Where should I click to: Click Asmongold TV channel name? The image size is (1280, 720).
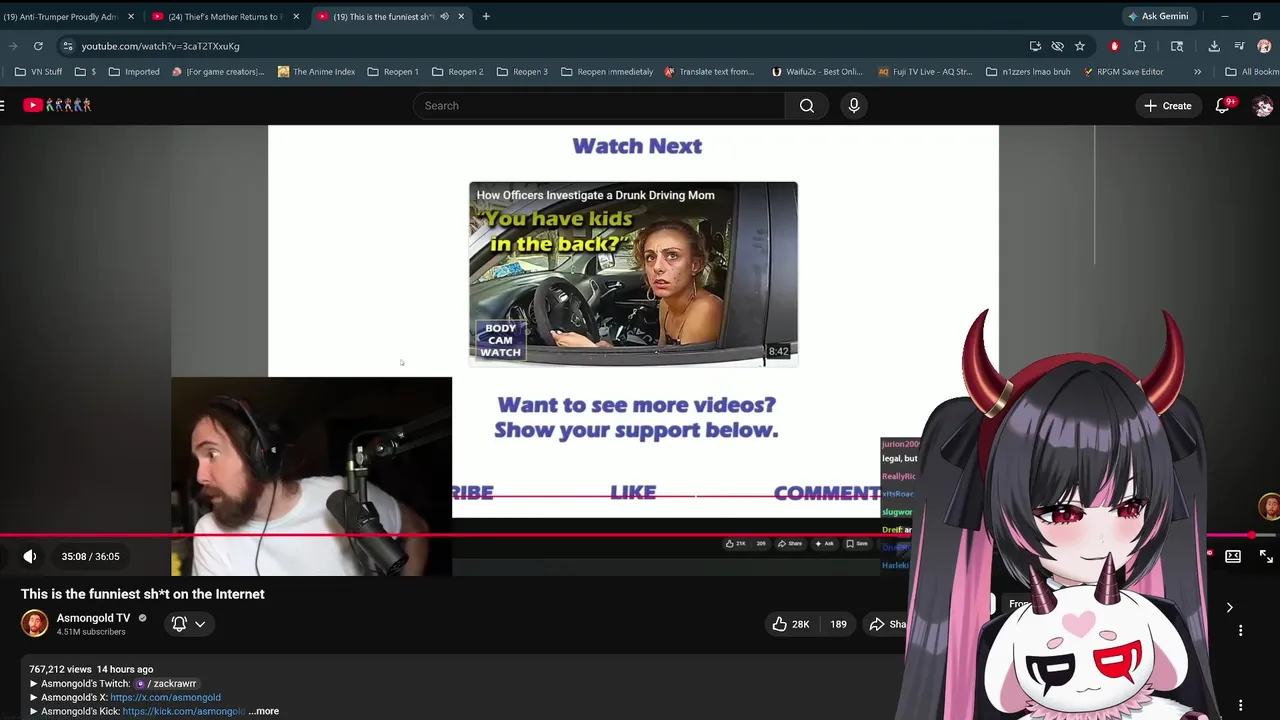pos(93,618)
